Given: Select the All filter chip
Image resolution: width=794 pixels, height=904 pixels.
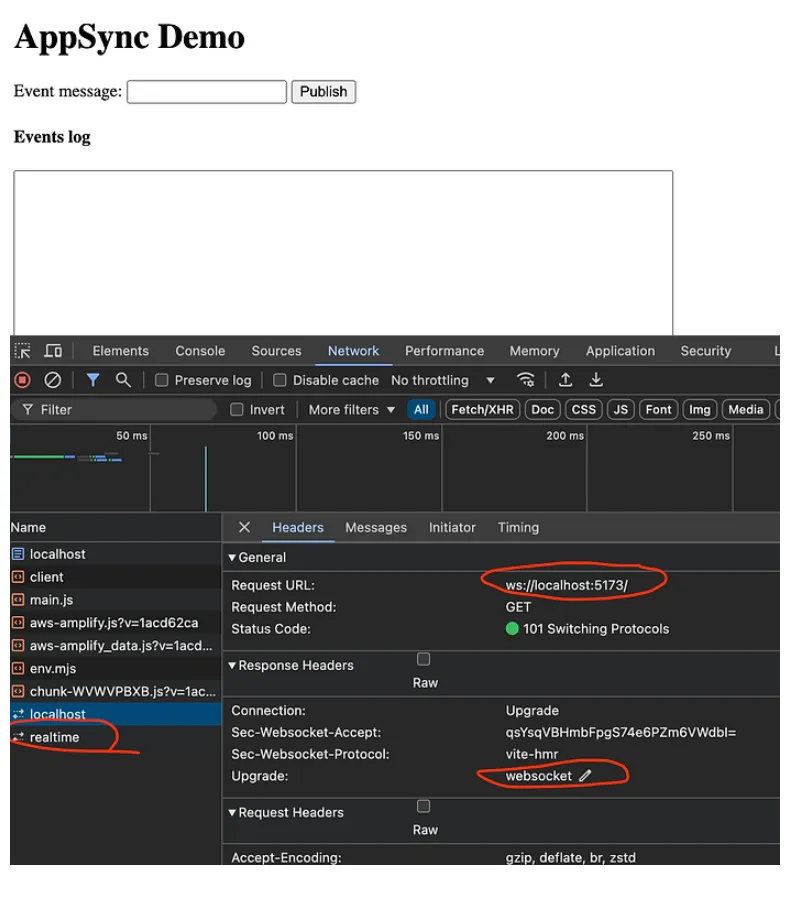Looking at the screenshot, I should 421,409.
